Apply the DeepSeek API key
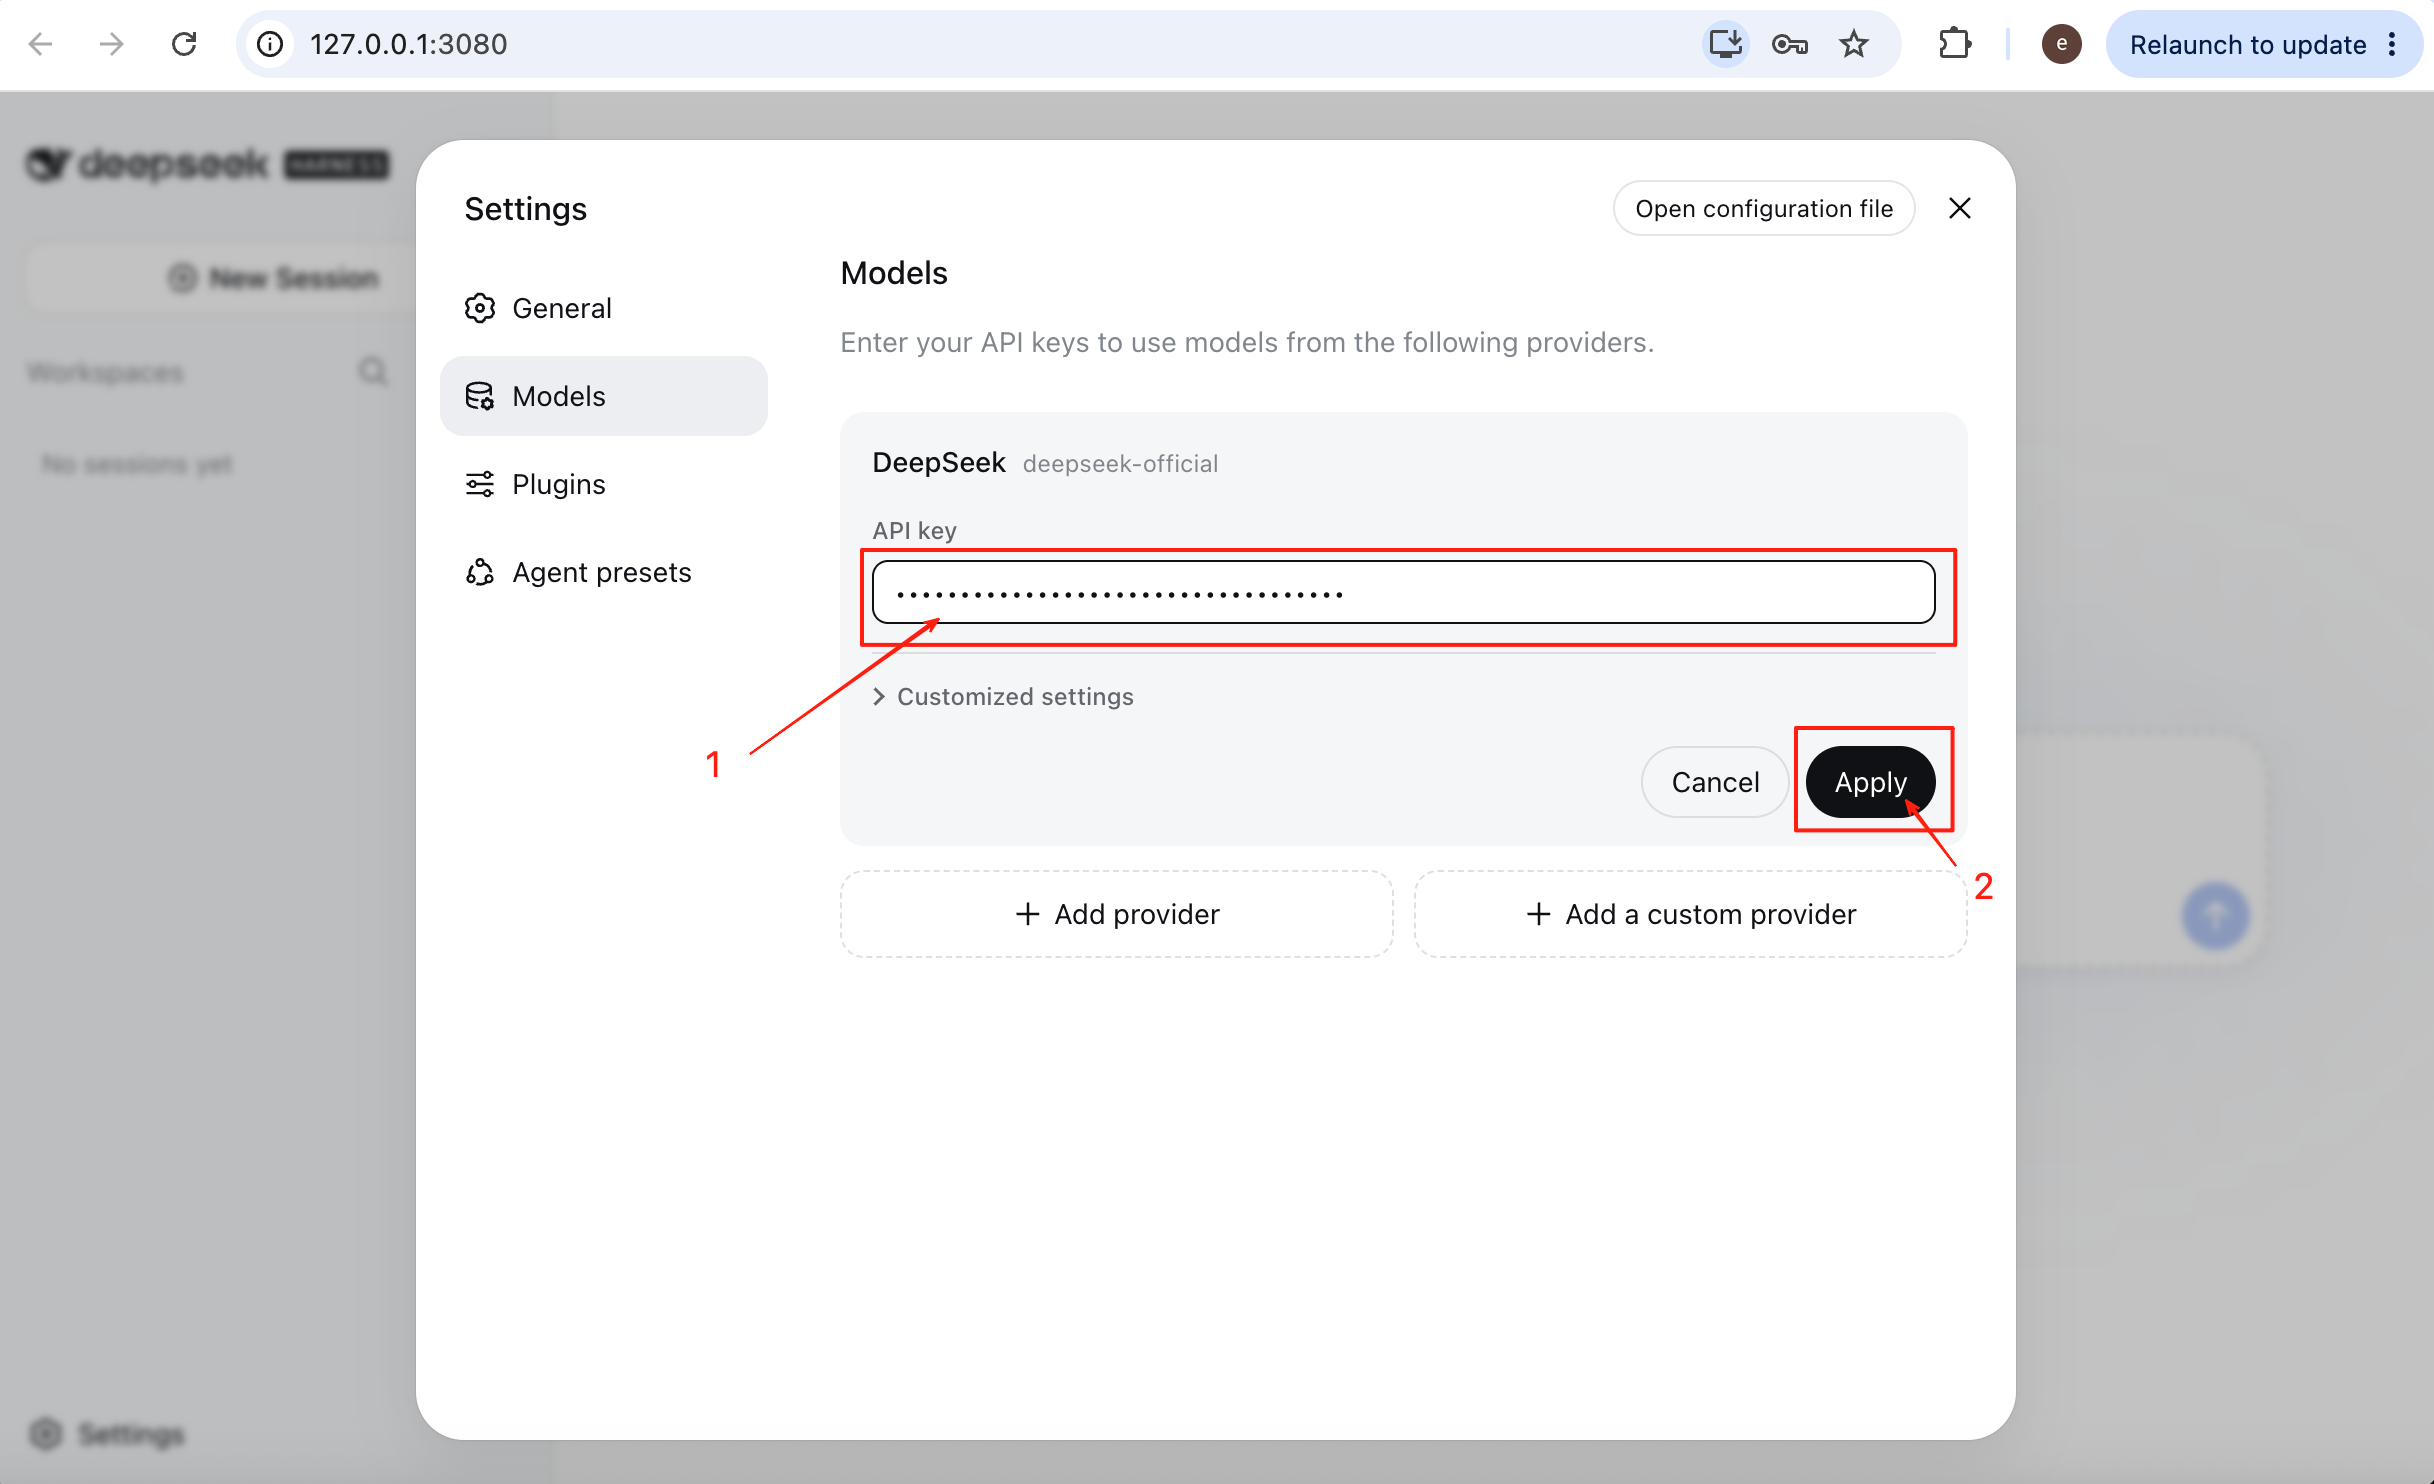 [x=1870, y=782]
